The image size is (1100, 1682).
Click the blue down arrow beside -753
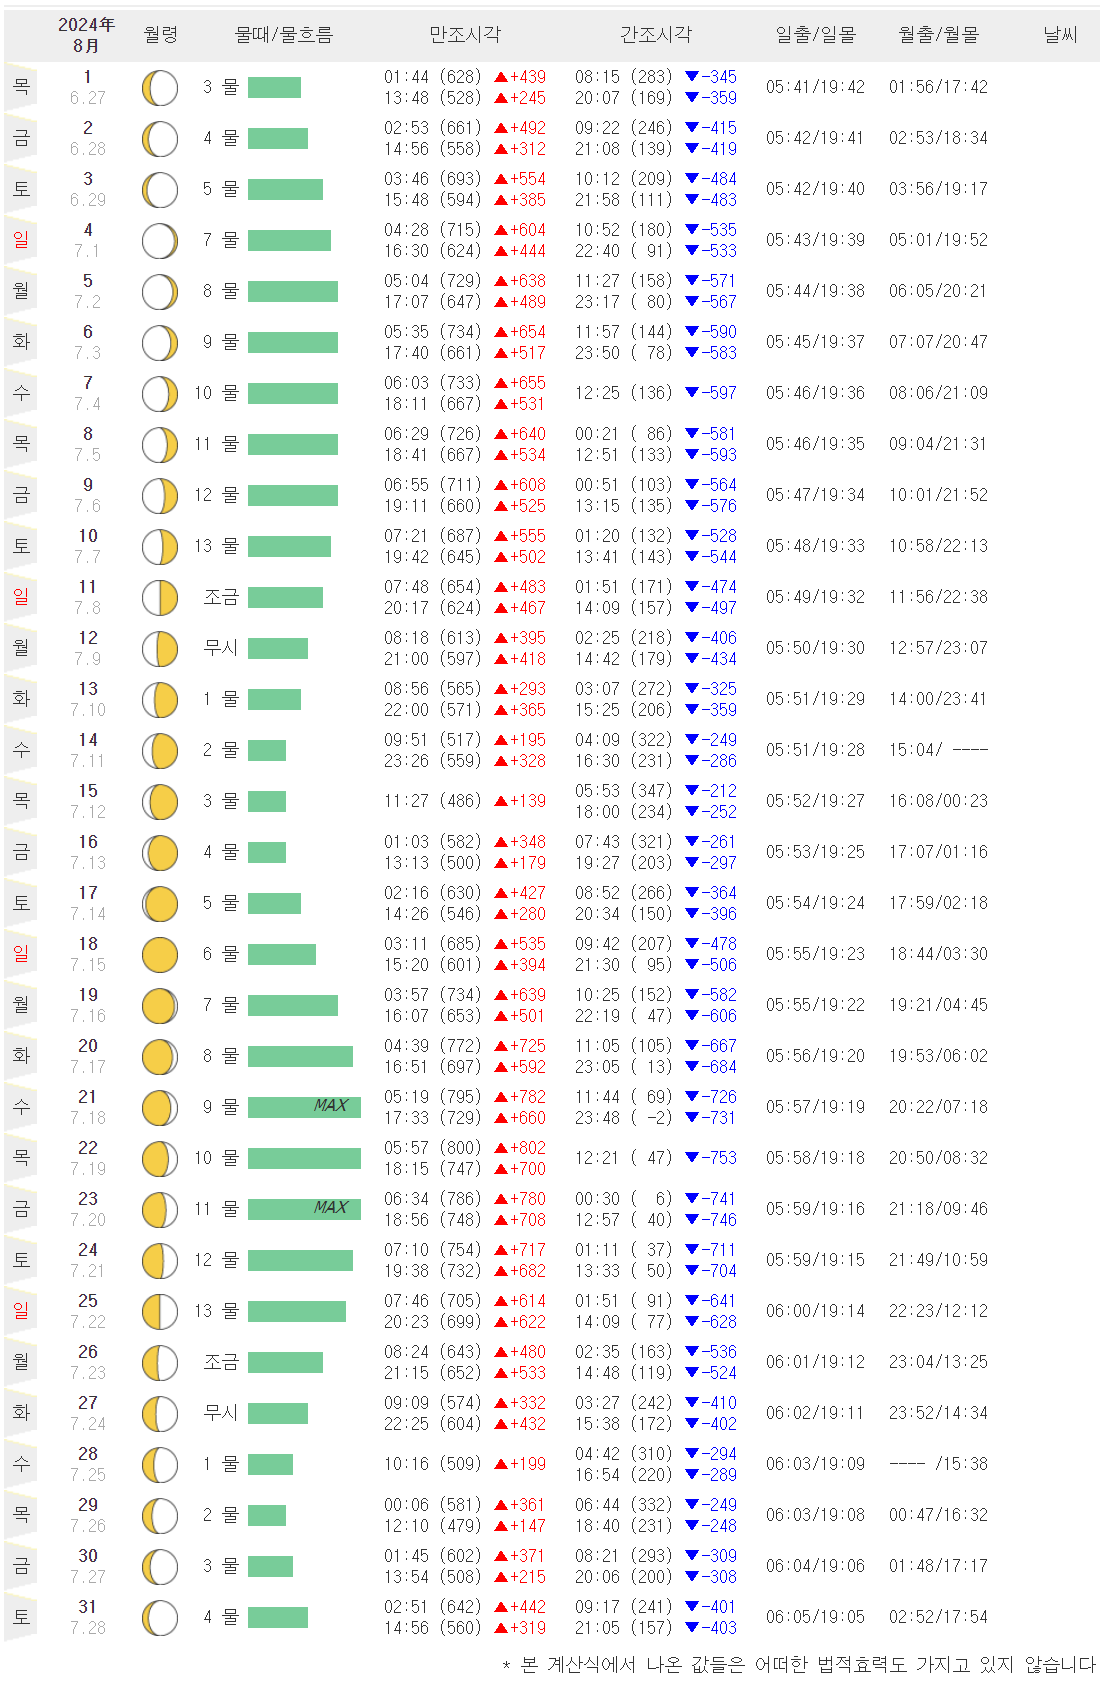coord(692,1158)
